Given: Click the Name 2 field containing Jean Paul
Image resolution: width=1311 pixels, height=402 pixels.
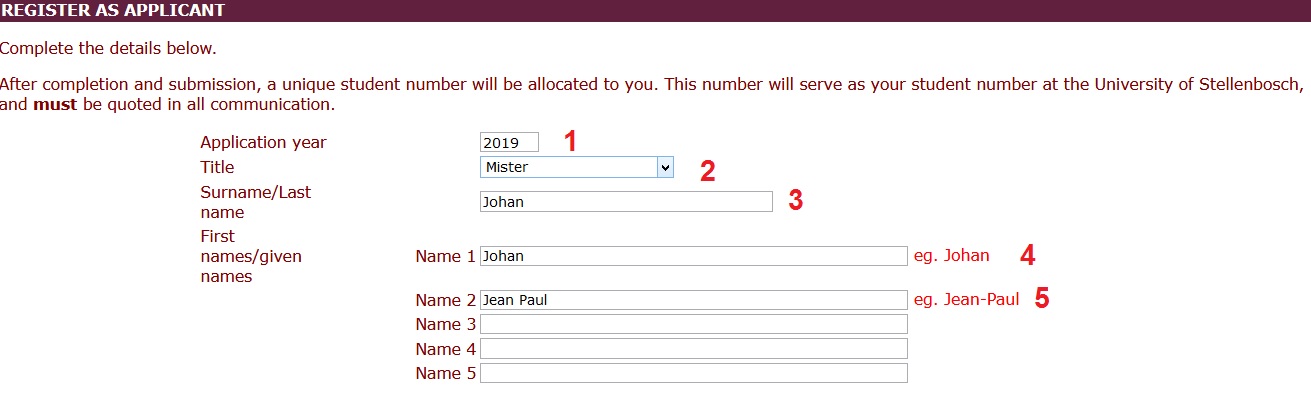Looking at the screenshot, I should coord(693,300).
